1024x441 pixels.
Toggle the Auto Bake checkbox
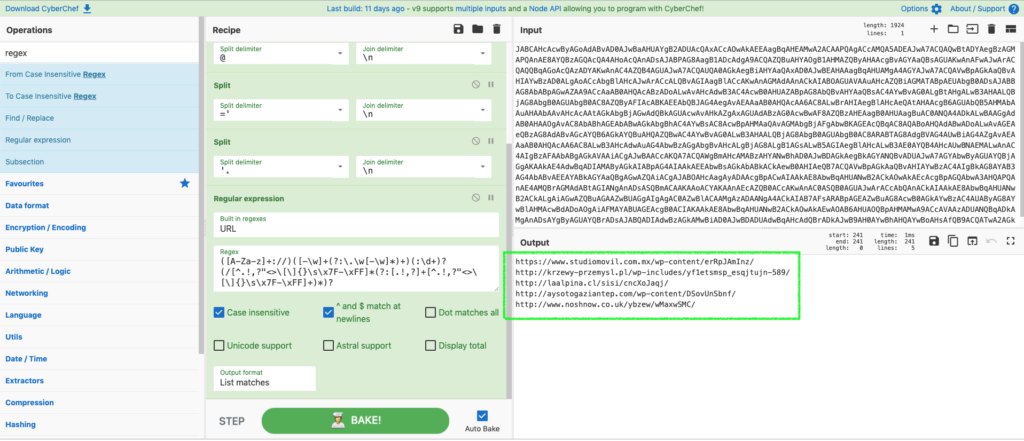pos(483,414)
